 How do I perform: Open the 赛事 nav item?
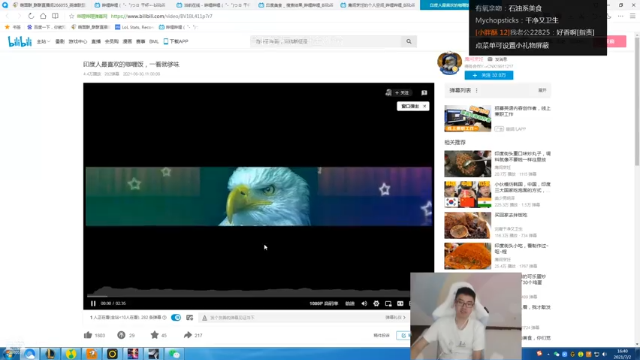click(140, 41)
